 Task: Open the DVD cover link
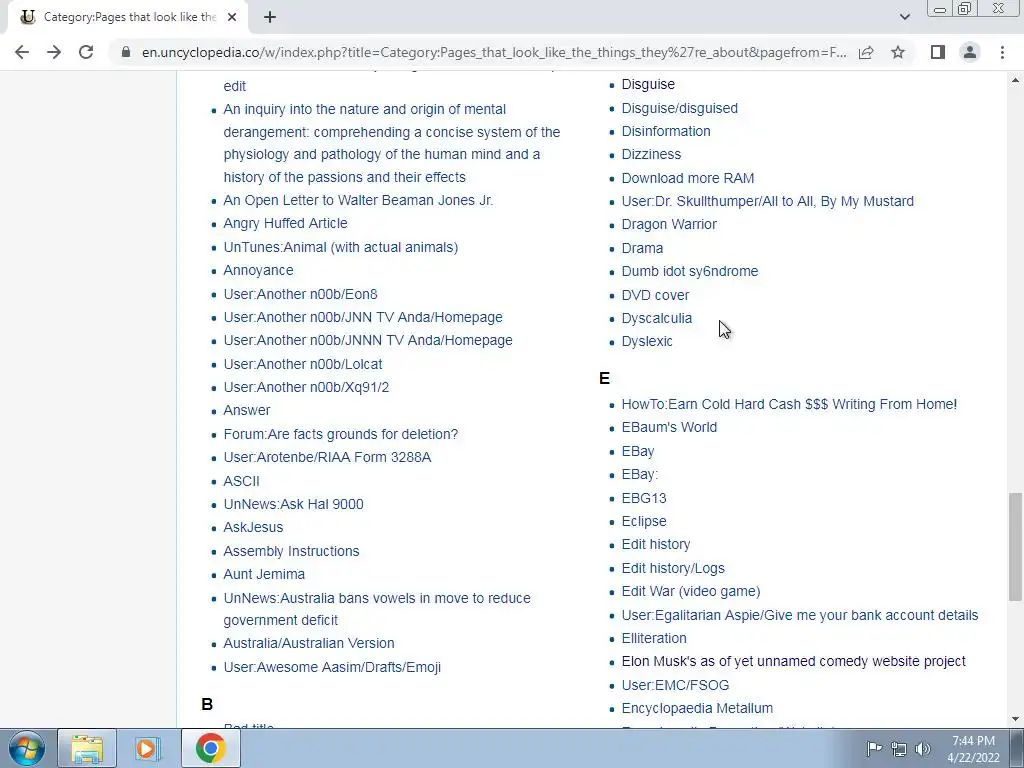pos(655,295)
